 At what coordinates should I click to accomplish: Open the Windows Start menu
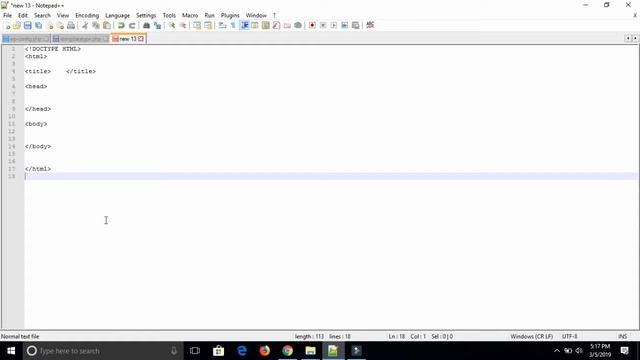pyautogui.click(x=11, y=351)
